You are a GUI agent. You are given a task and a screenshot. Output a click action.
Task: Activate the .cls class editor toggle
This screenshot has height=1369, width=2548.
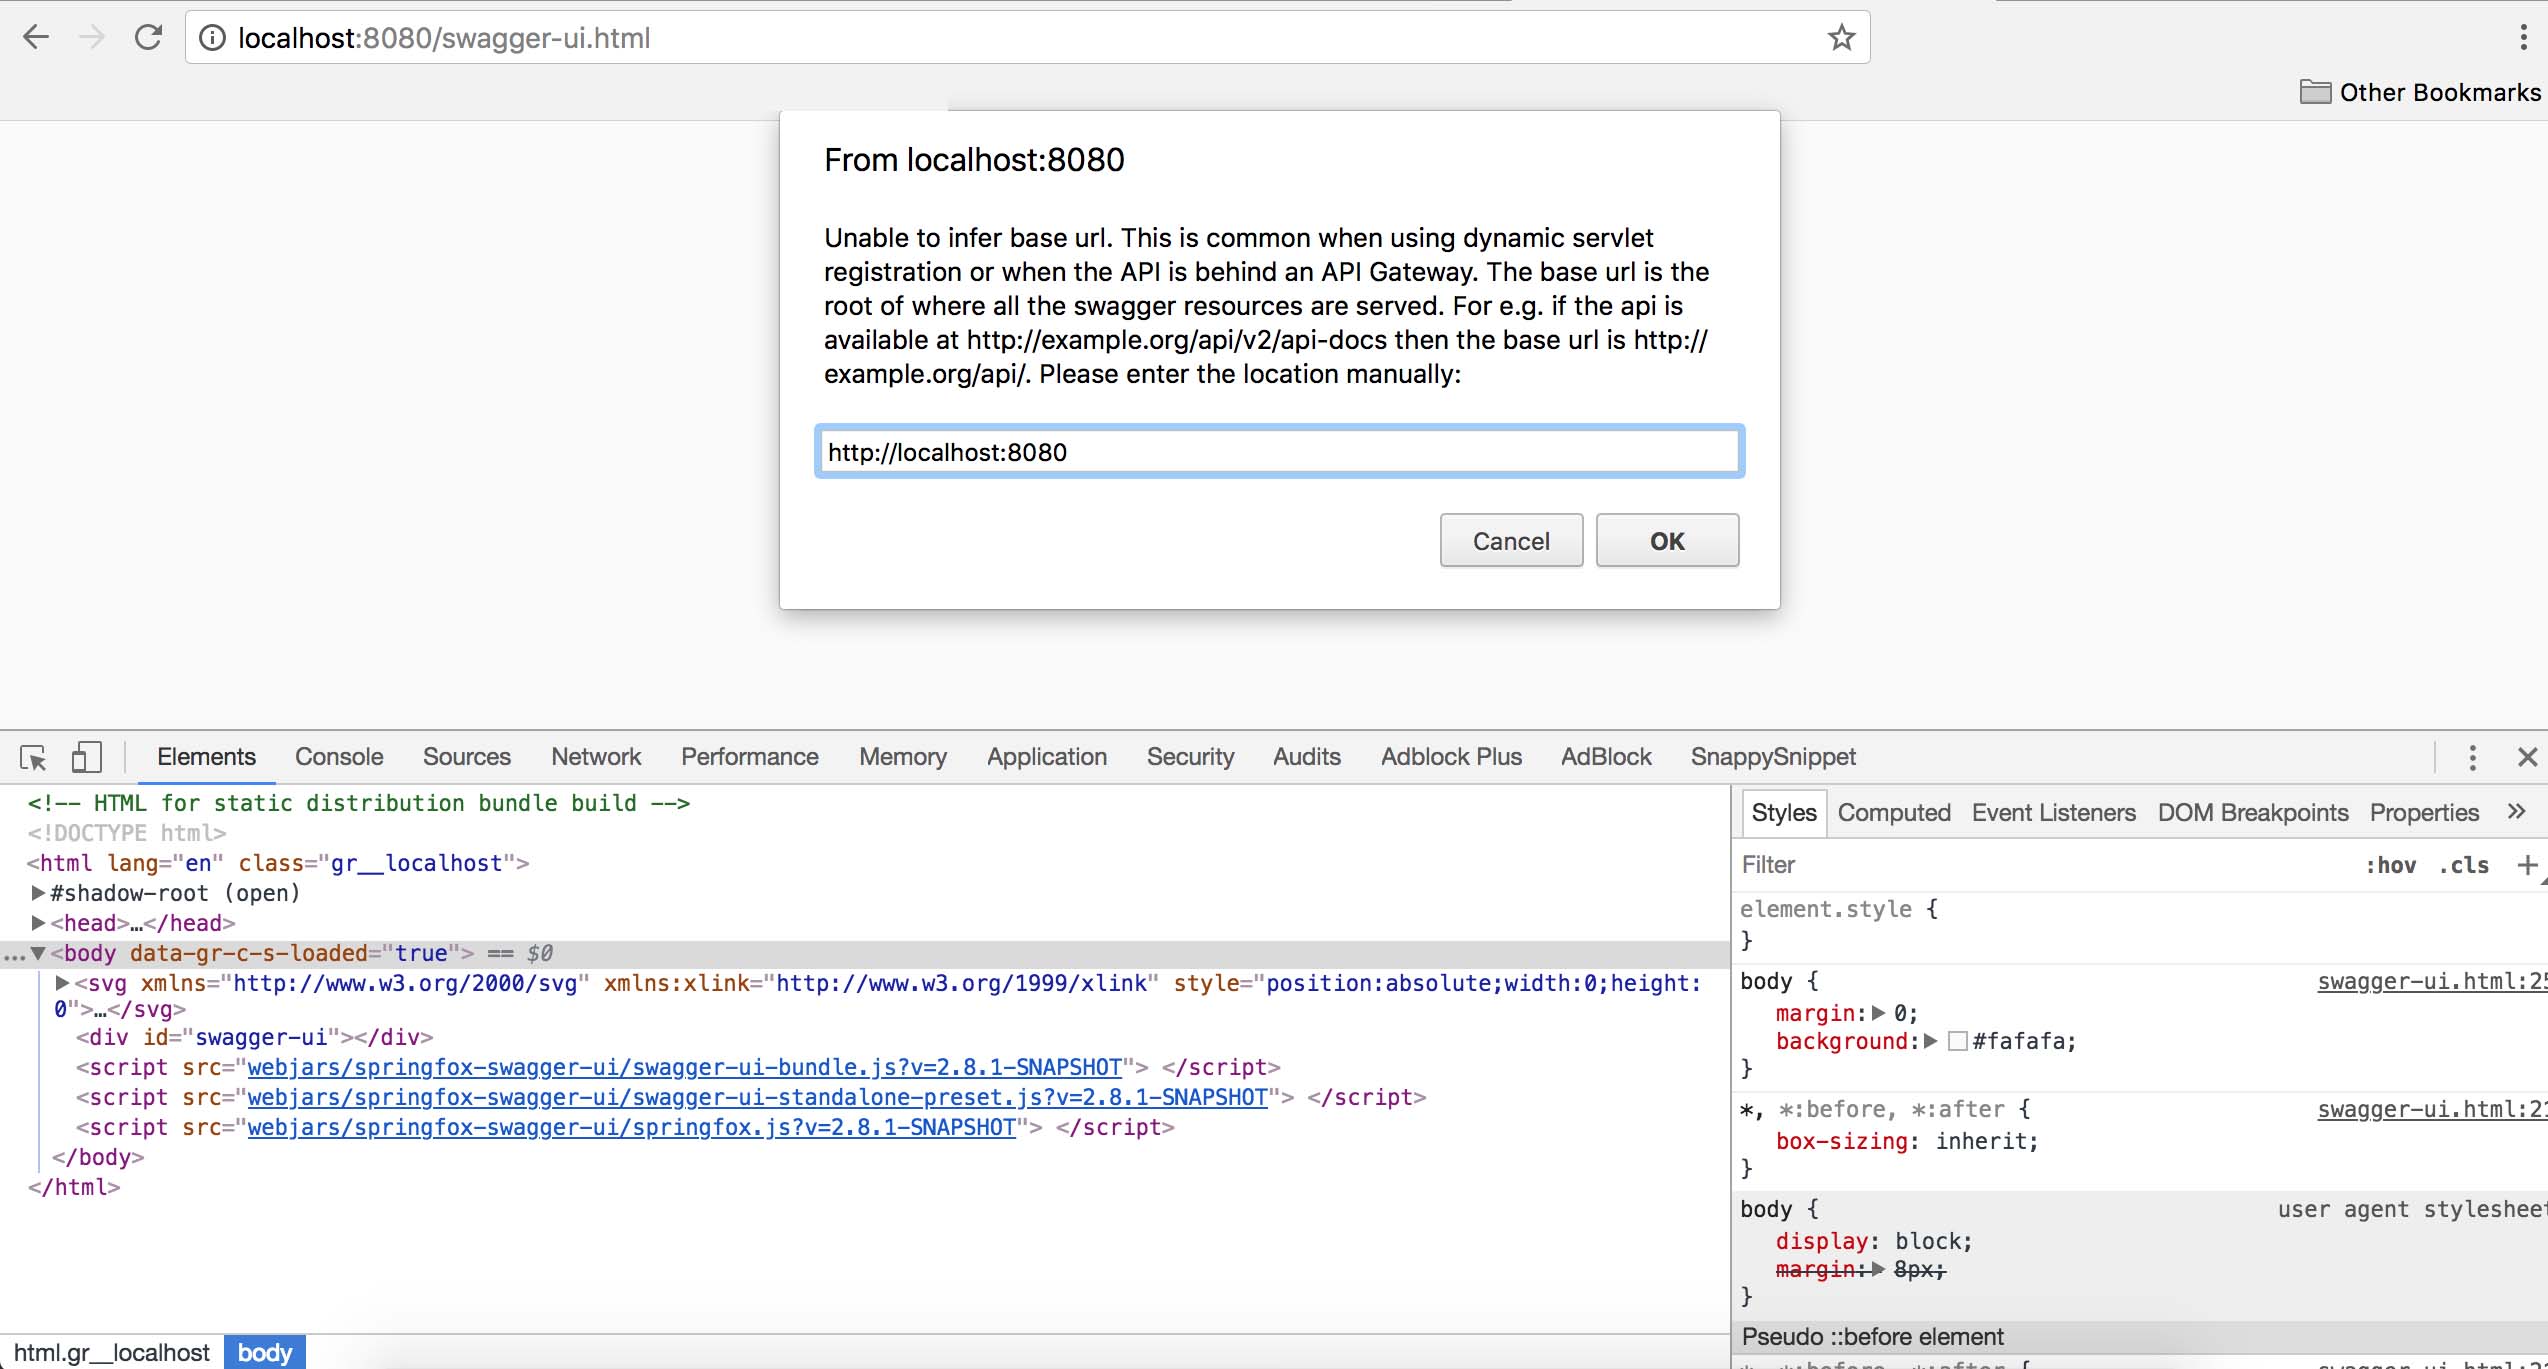coord(2463,864)
